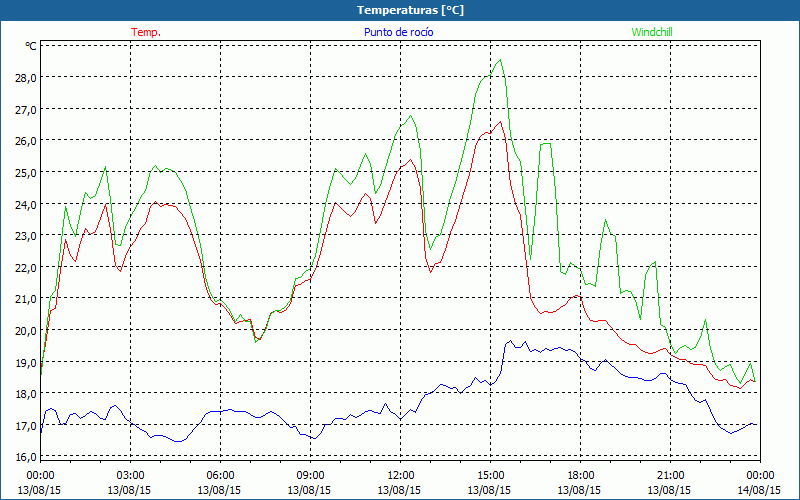Click the 26,0 y-axis value

click(27, 141)
